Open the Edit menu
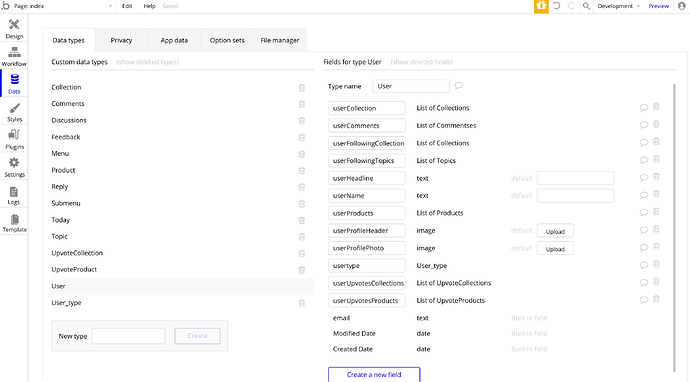The height and width of the screenshot is (382, 690). click(127, 6)
